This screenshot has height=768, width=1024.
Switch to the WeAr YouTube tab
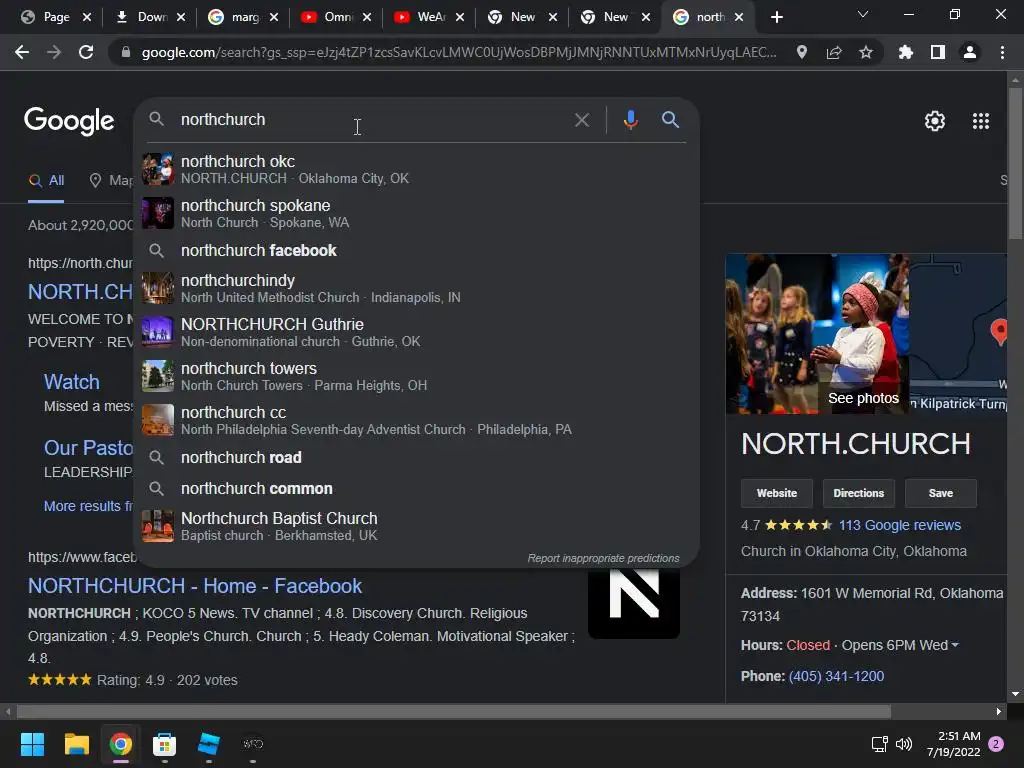click(x=430, y=17)
